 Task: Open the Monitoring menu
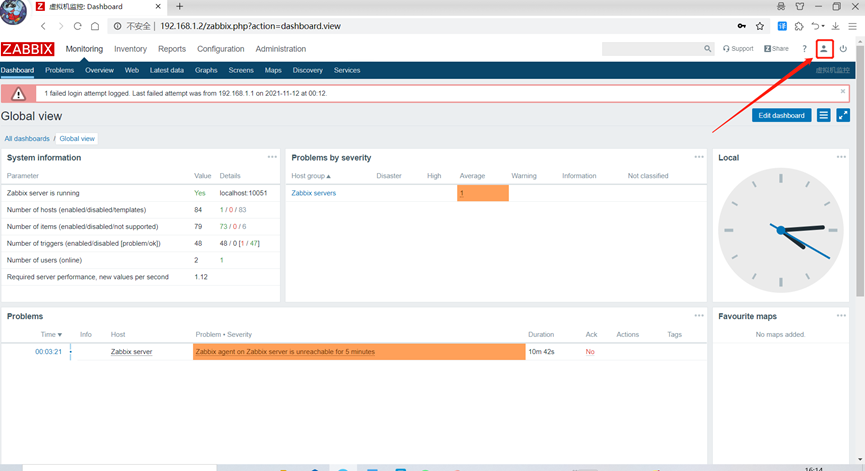(x=84, y=49)
